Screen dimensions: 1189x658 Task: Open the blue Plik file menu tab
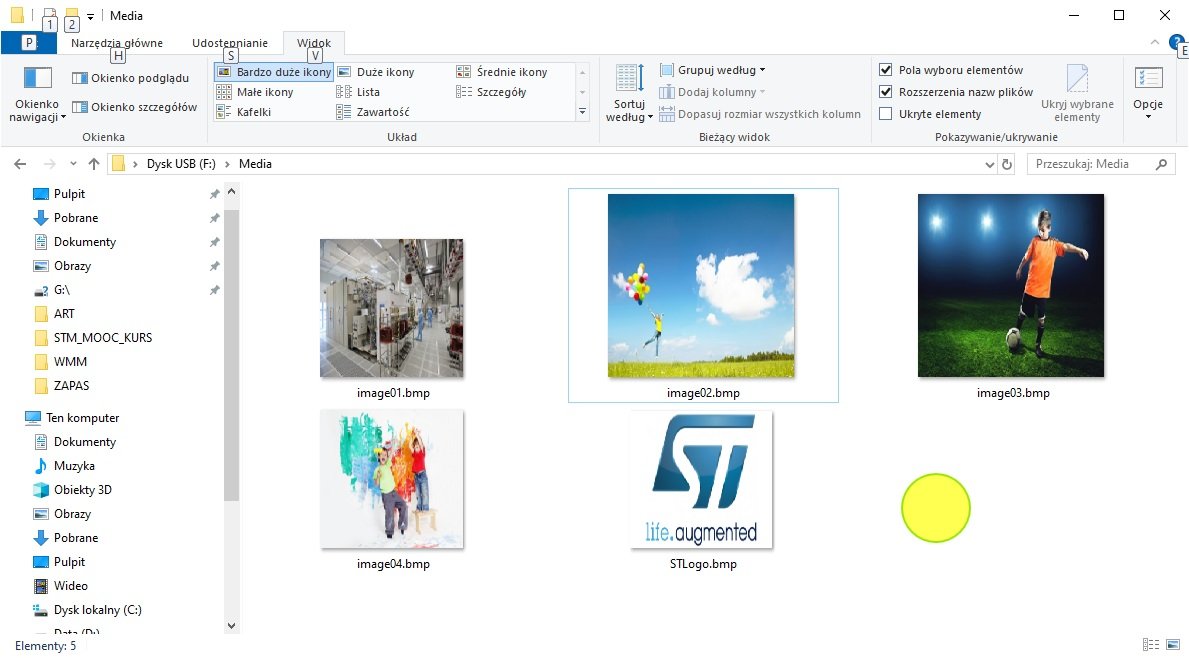click(x=29, y=43)
